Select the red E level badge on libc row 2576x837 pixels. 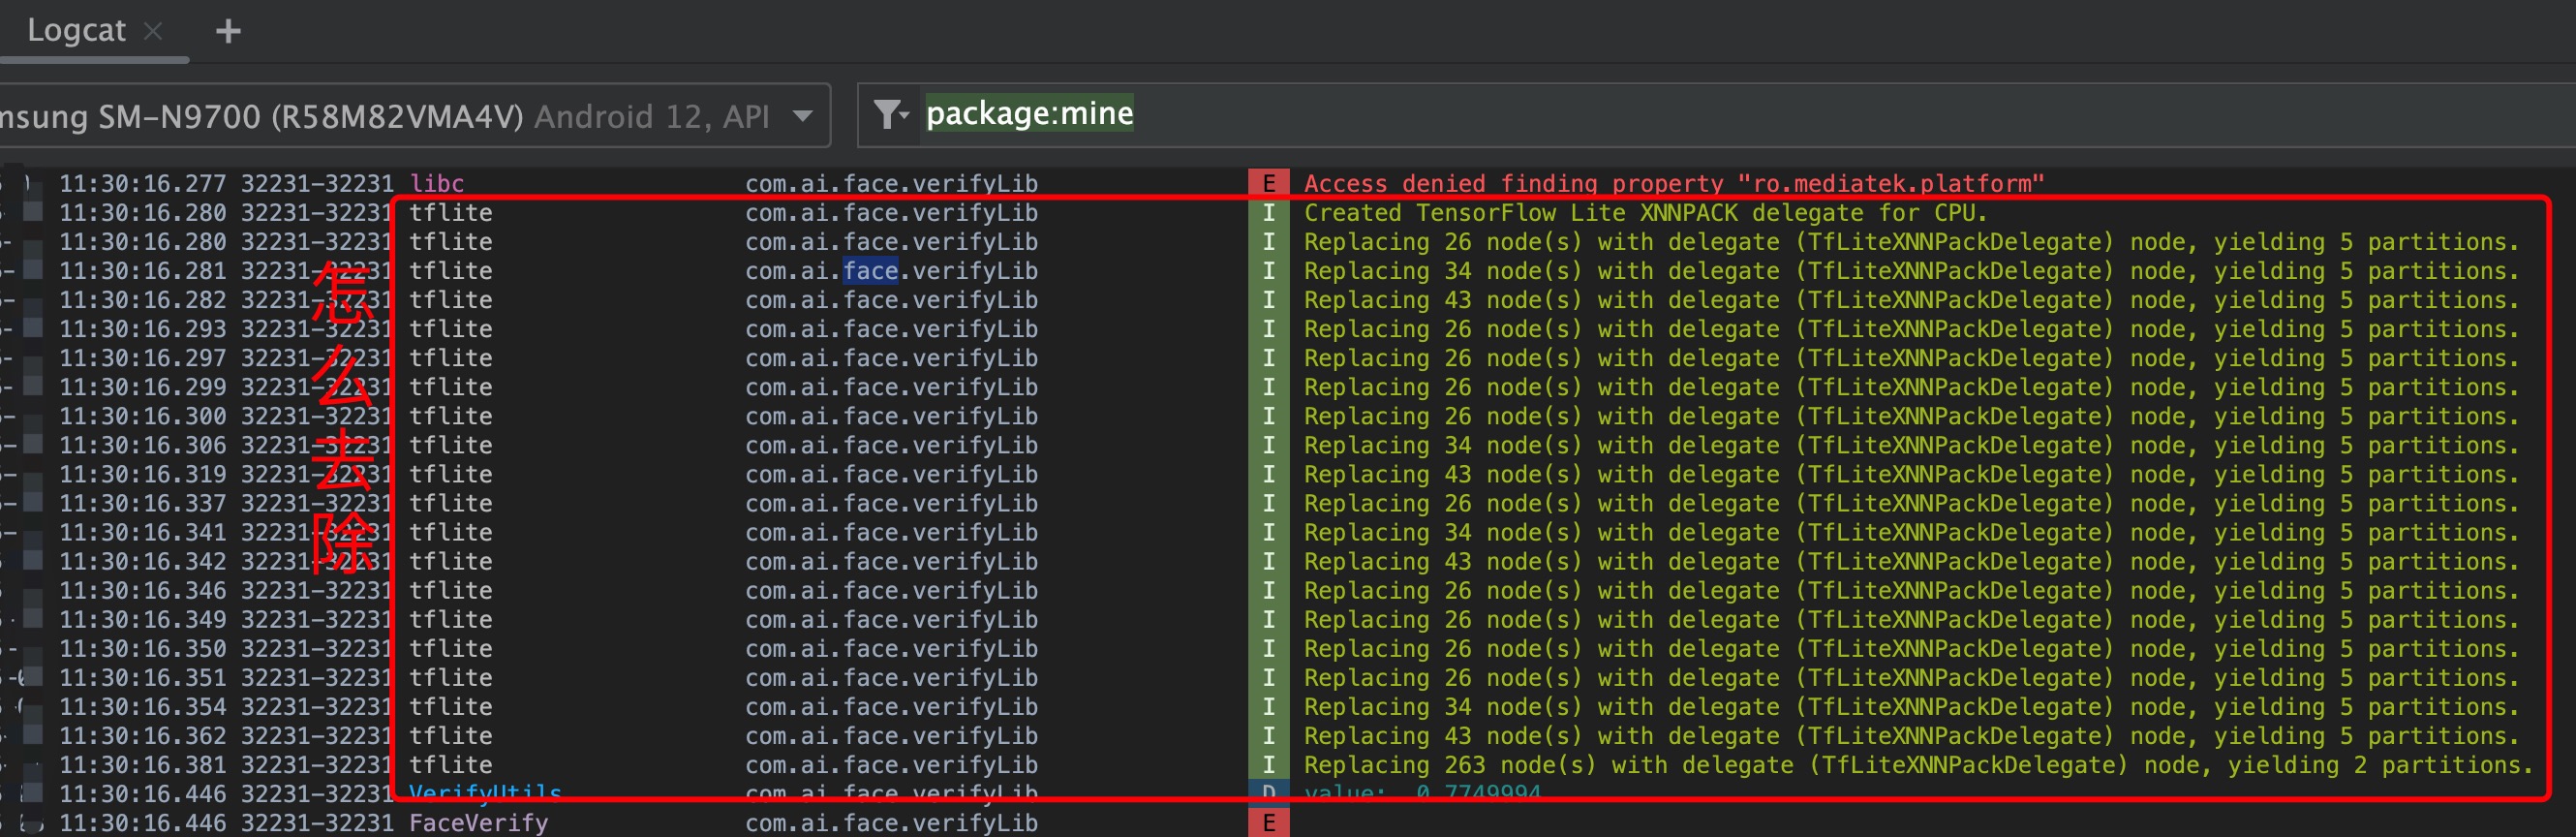[x=1269, y=183]
